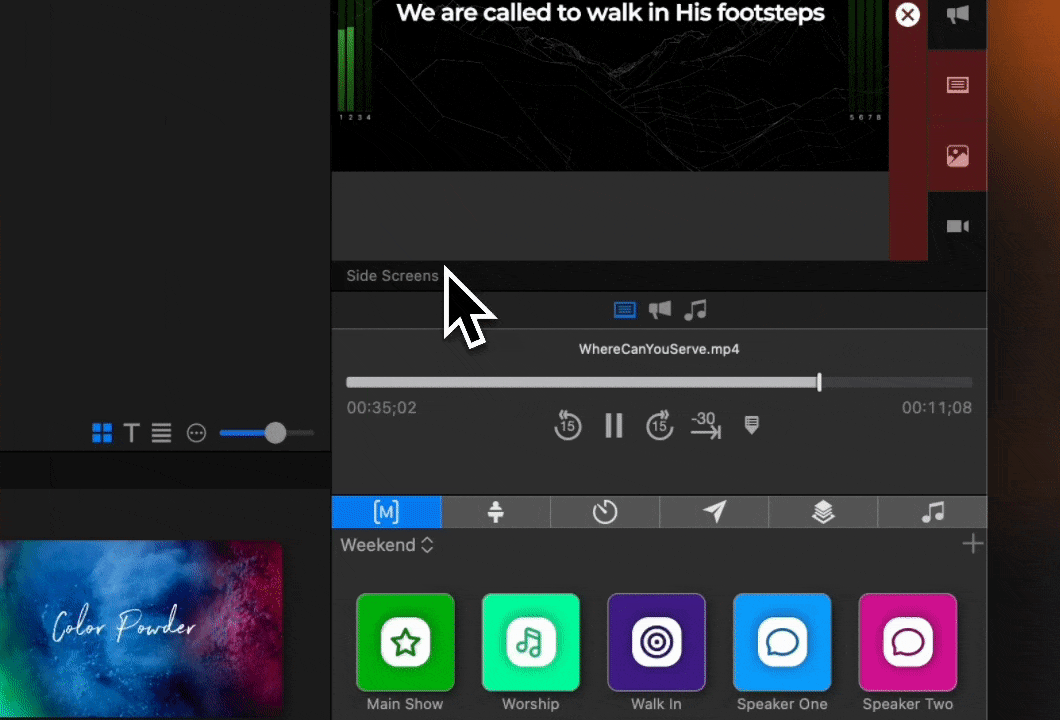Select the Color Powder media thumbnail

[x=141, y=626]
